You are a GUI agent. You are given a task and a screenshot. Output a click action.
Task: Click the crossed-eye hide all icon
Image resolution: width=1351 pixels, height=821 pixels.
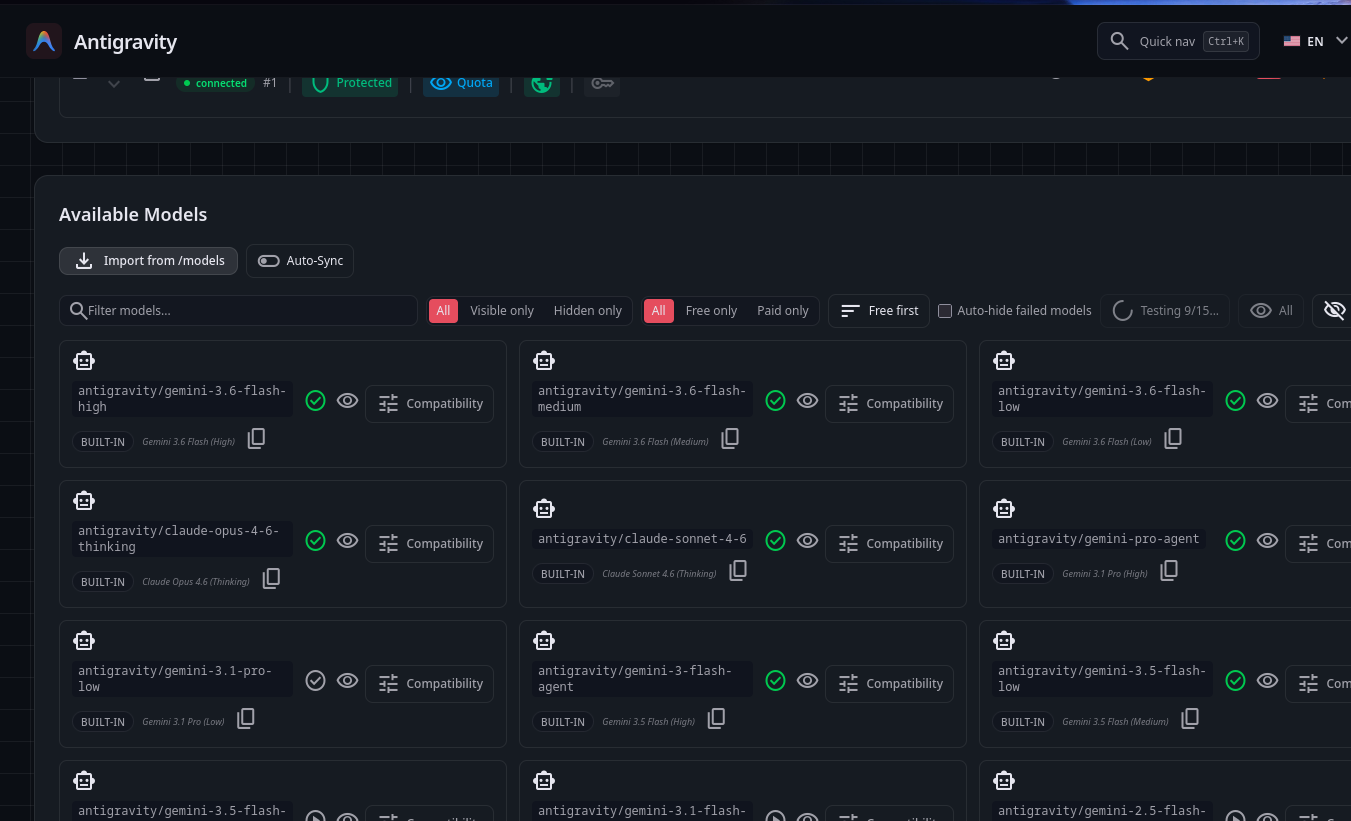click(x=1334, y=310)
